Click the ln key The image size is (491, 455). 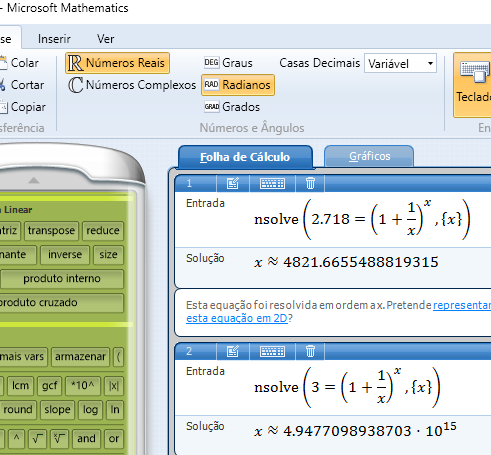tap(115, 410)
